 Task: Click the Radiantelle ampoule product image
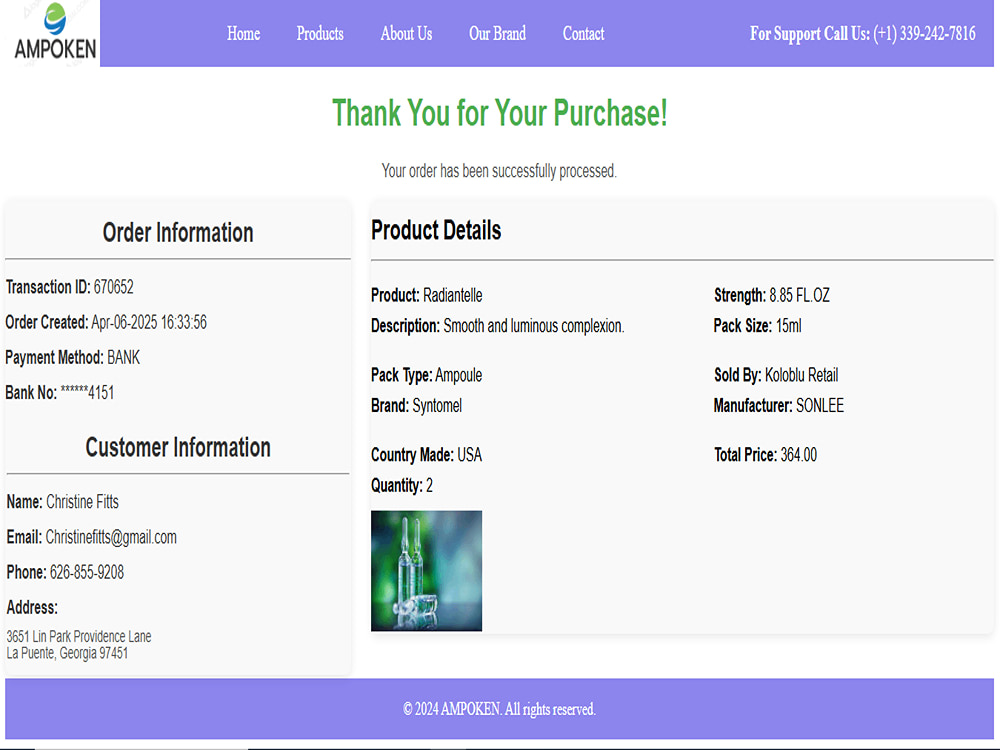pyautogui.click(x=427, y=571)
